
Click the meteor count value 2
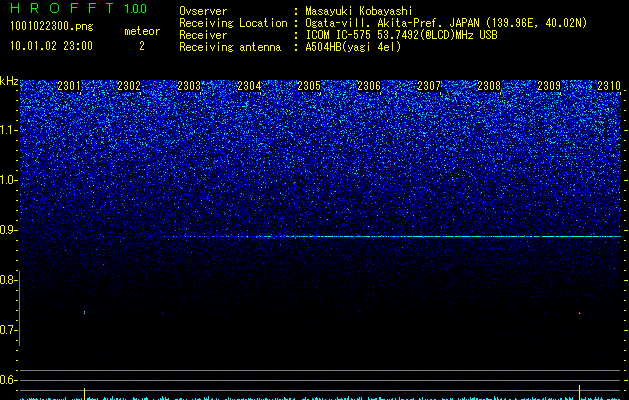tap(142, 46)
